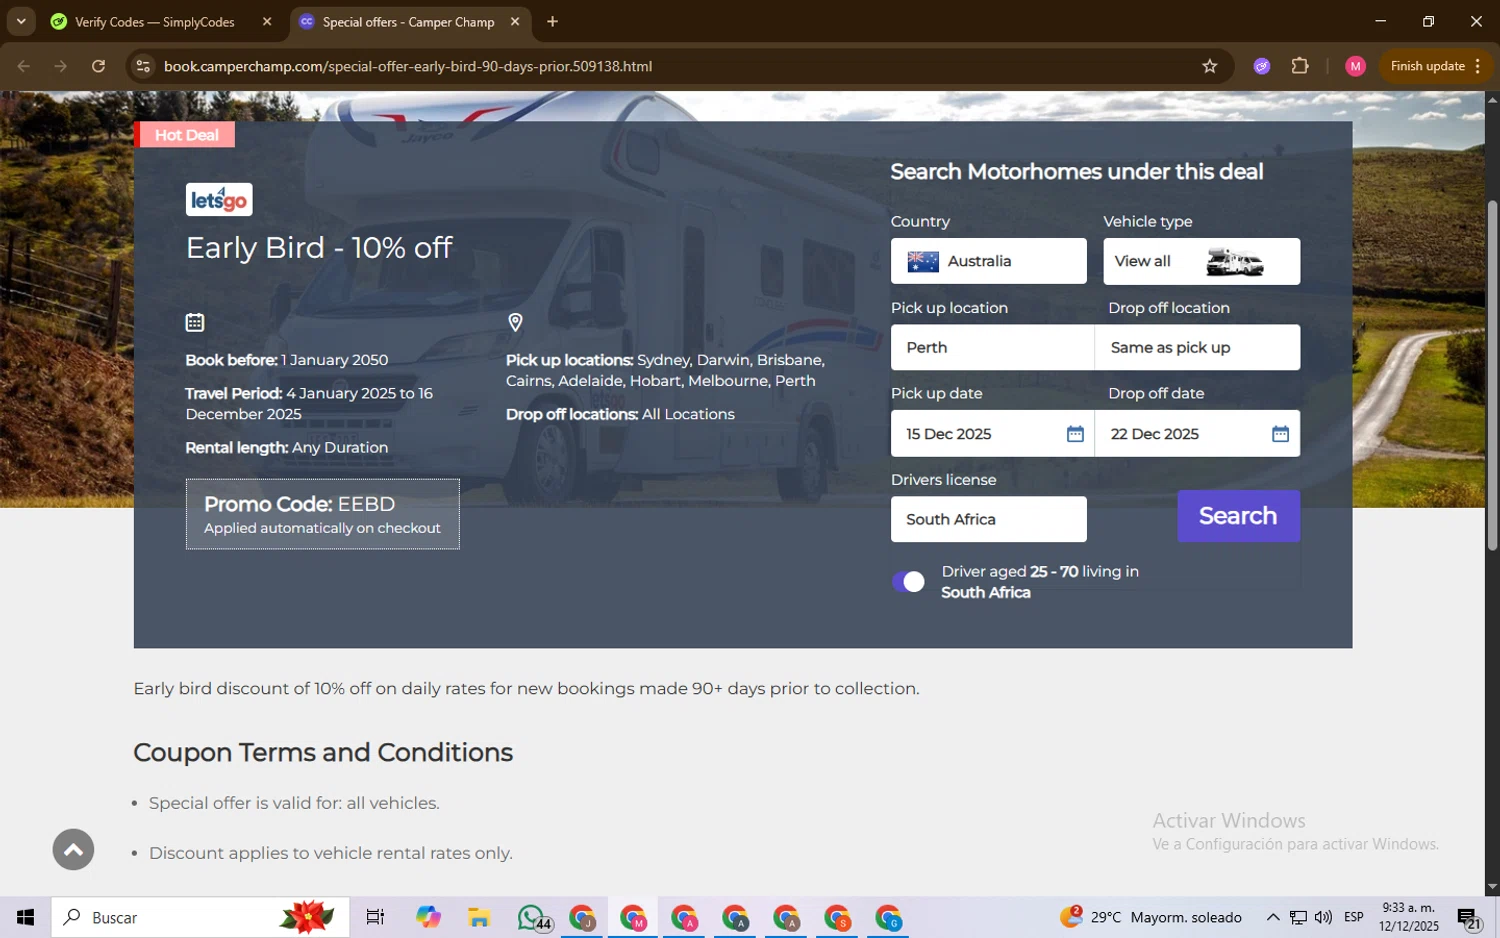Image resolution: width=1500 pixels, height=938 pixels.
Task: Launch Copilot from the taskbar
Action: 428,918
